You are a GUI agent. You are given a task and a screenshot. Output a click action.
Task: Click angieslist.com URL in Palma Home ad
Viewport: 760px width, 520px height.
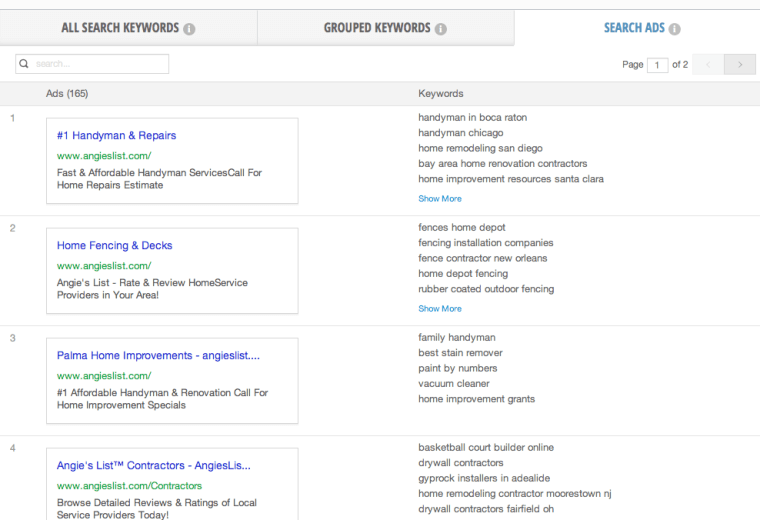point(104,376)
